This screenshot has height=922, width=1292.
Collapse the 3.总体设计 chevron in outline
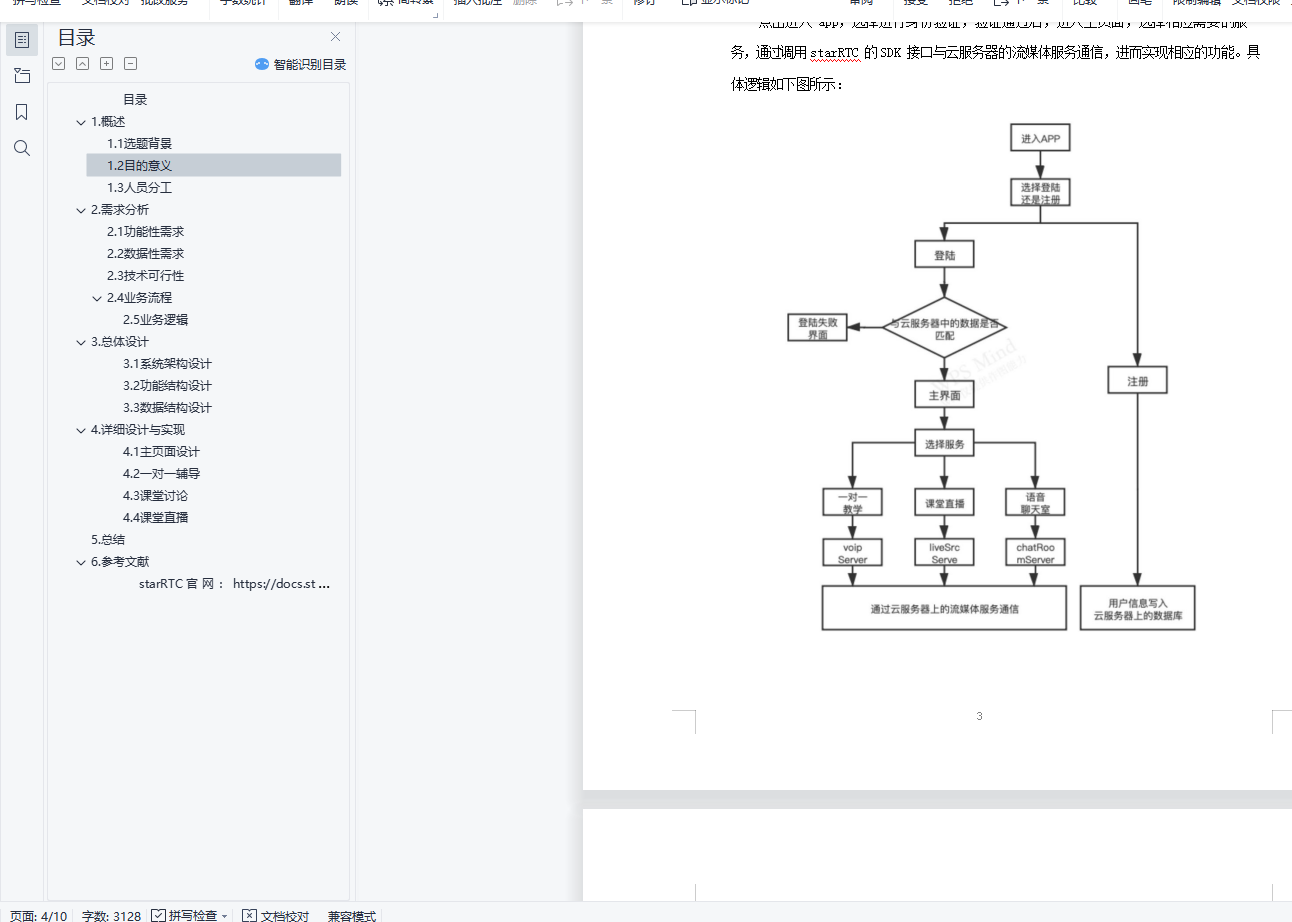pos(81,342)
